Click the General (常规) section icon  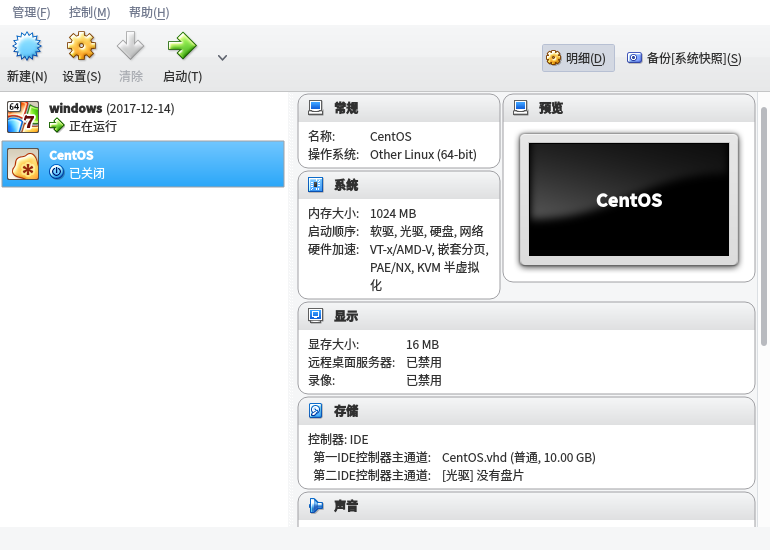tap(315, 108)
